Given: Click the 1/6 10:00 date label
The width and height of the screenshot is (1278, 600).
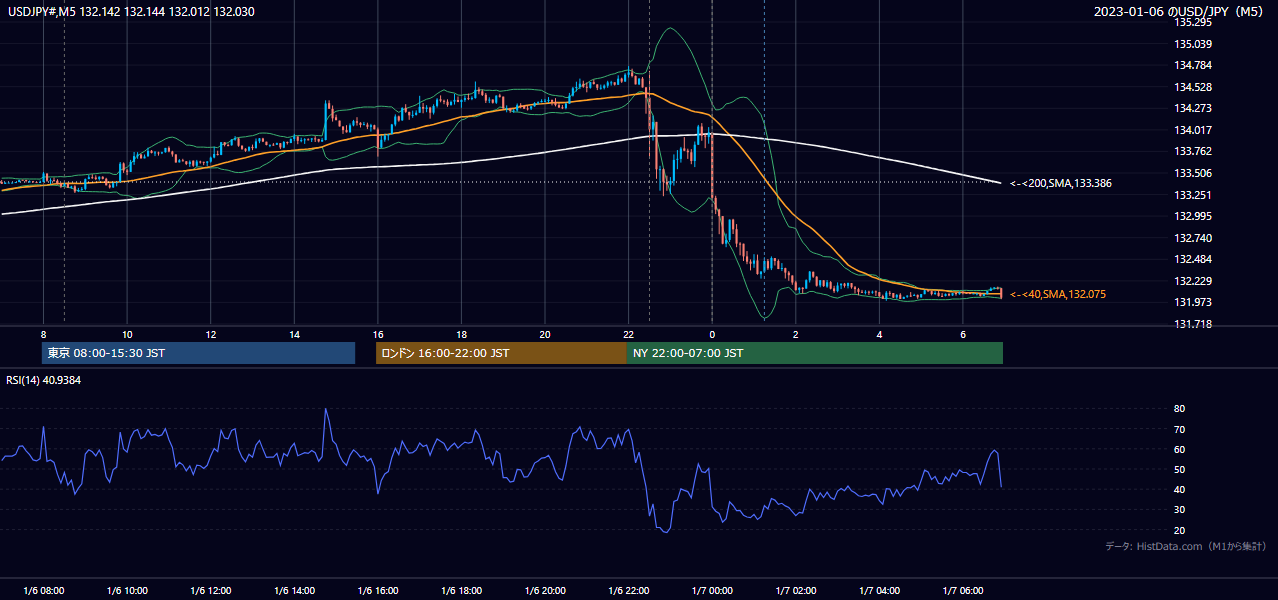Looking at the screenshot, I should [x=127, y=591].
